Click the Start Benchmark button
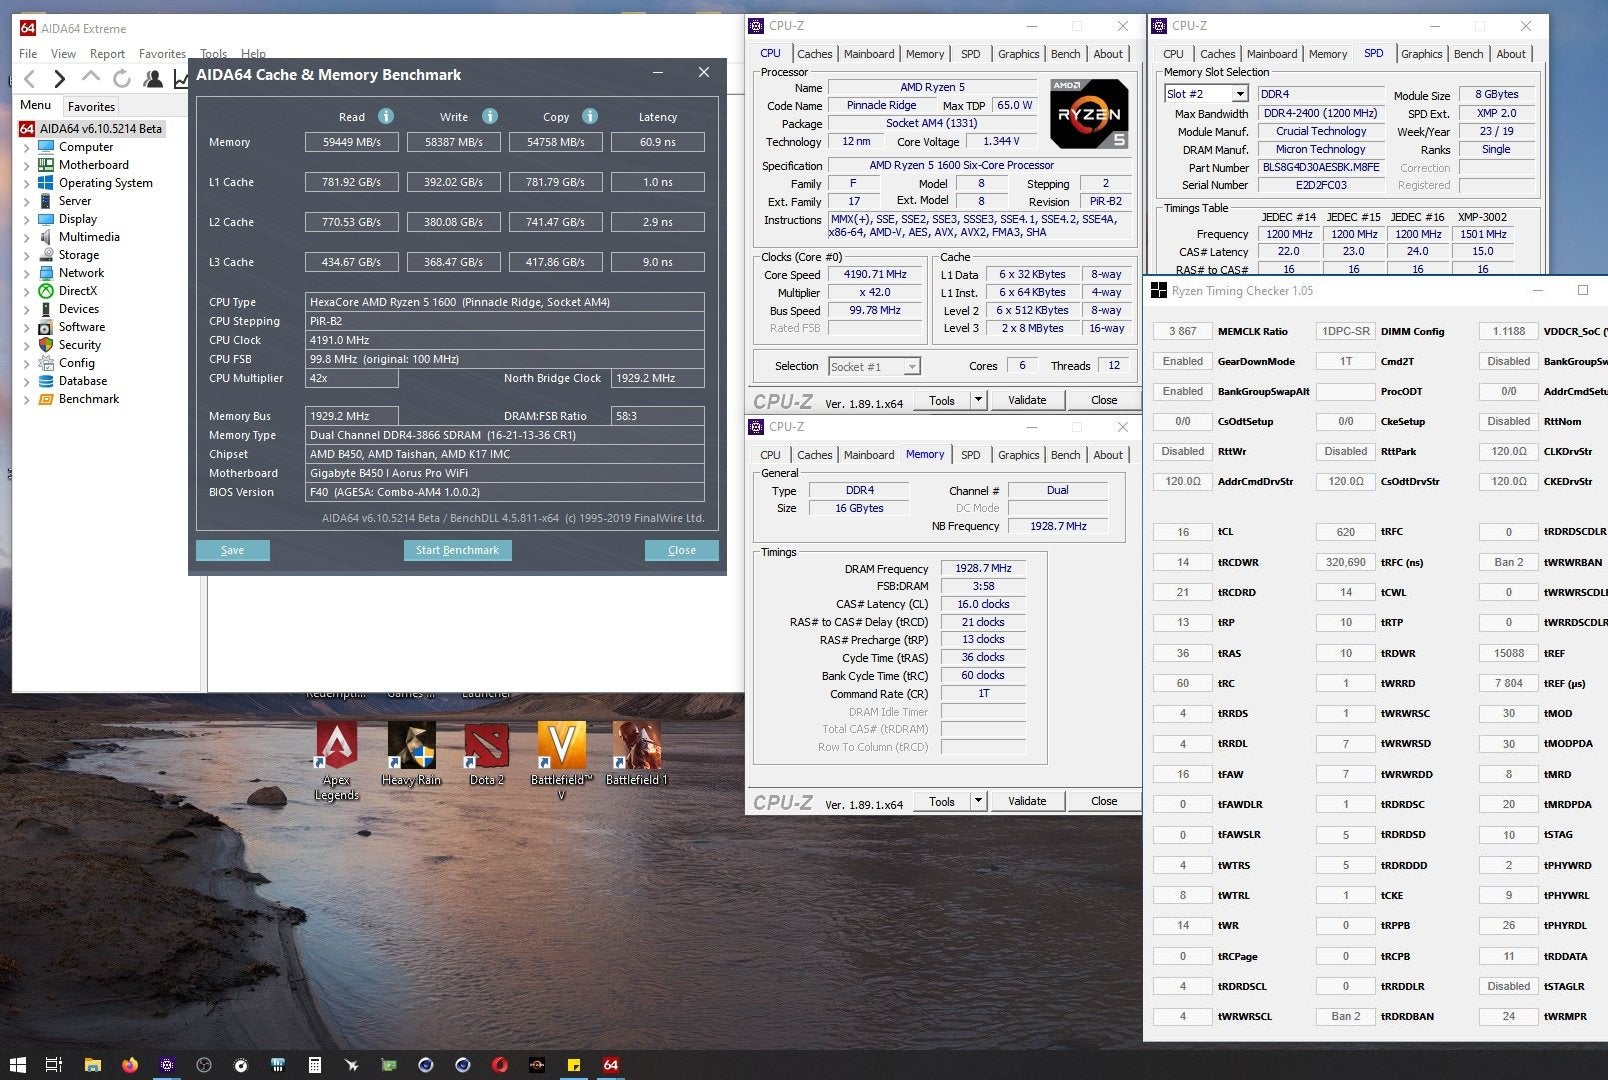The width and height of the screenshot is (1608, 1080). (457, 550)
